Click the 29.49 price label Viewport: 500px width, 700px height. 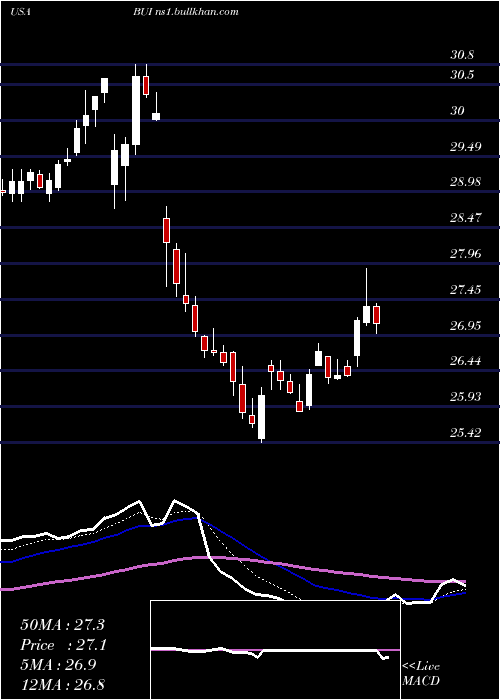[x=465, y=146]
